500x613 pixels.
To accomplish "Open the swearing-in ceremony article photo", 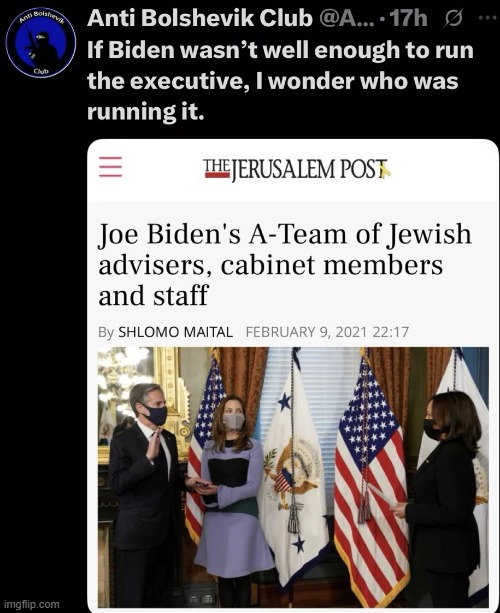I will (293, 477).
